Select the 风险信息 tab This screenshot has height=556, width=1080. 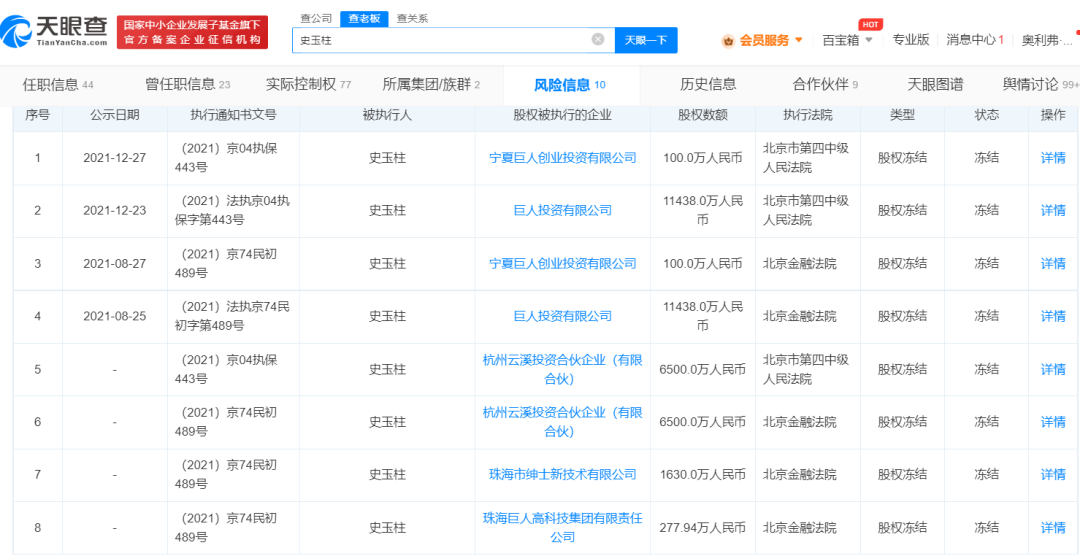click(x=570, y=85)
